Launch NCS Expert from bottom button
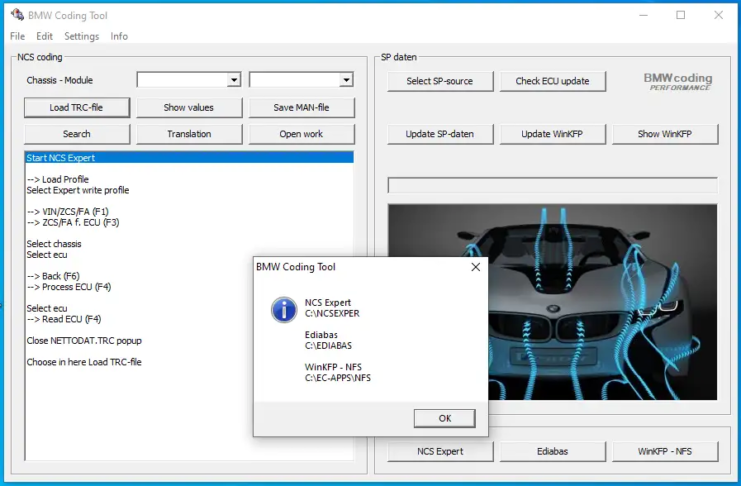Screen dimensions: 741x486 coord(440,451)
